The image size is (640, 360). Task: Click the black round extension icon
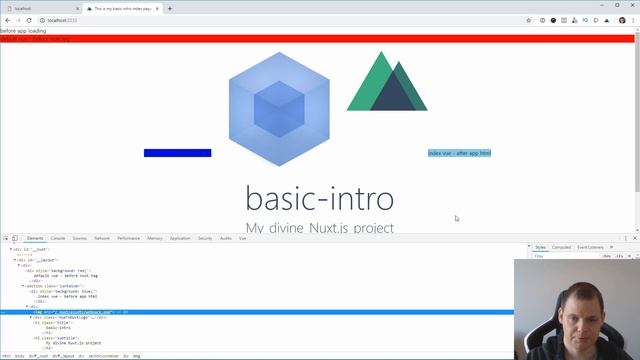coord(553,20)
